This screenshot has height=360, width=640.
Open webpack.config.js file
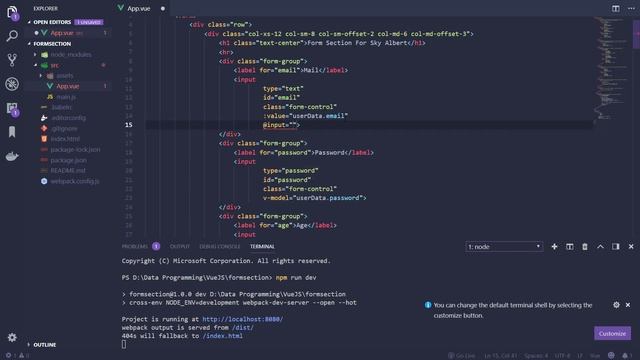pos(75,181)
